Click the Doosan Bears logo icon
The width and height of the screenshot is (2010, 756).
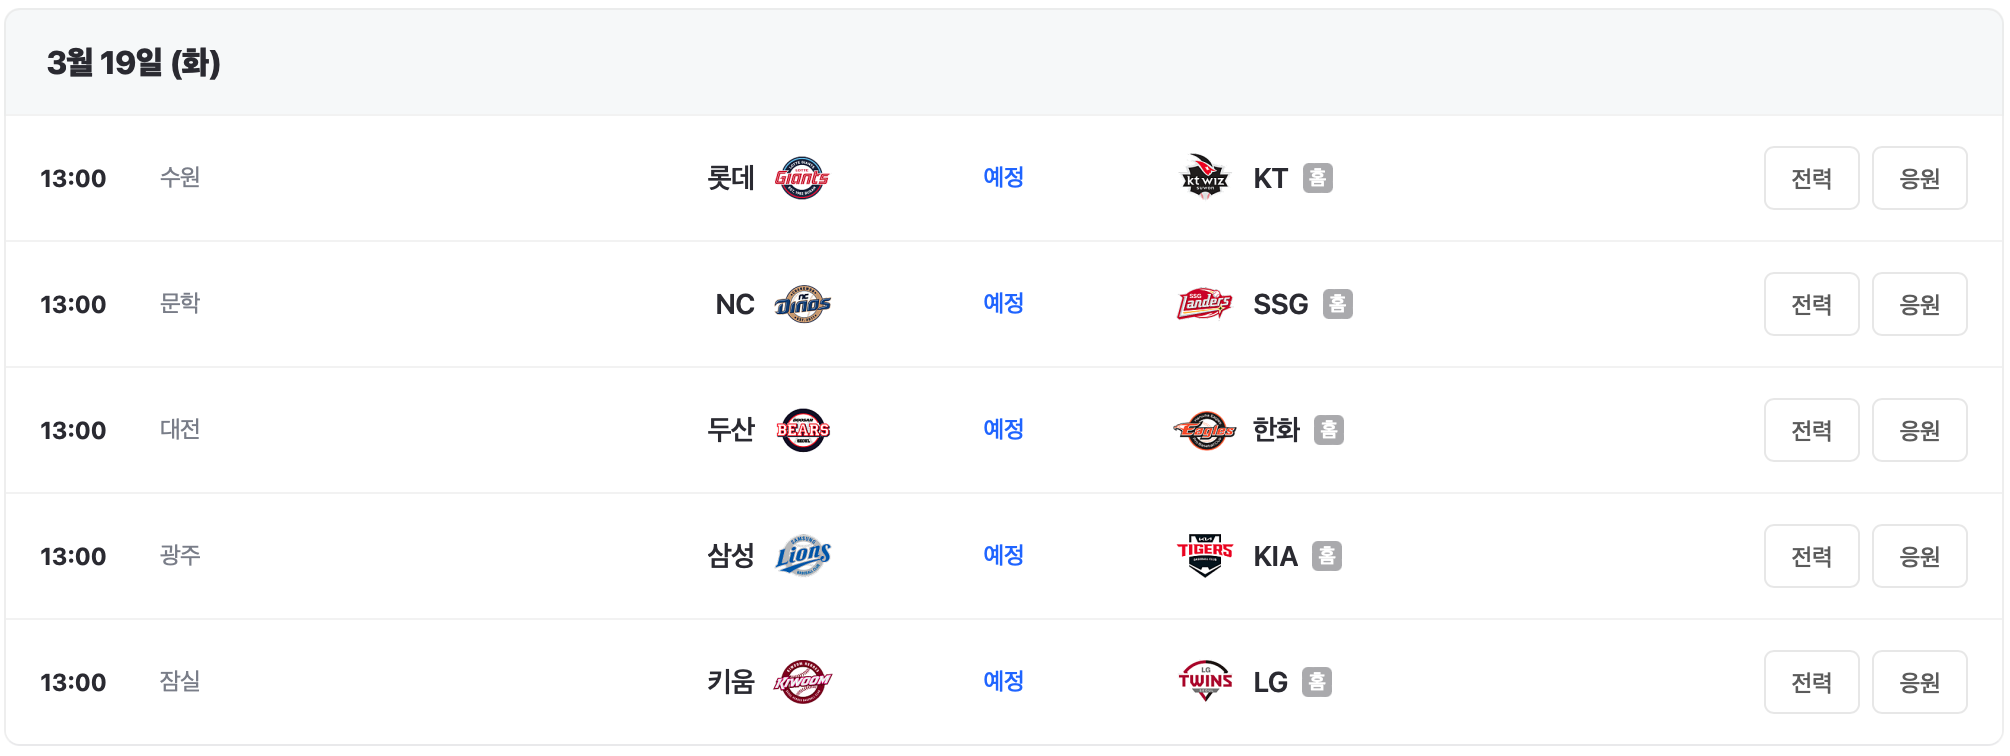point(803,429)
